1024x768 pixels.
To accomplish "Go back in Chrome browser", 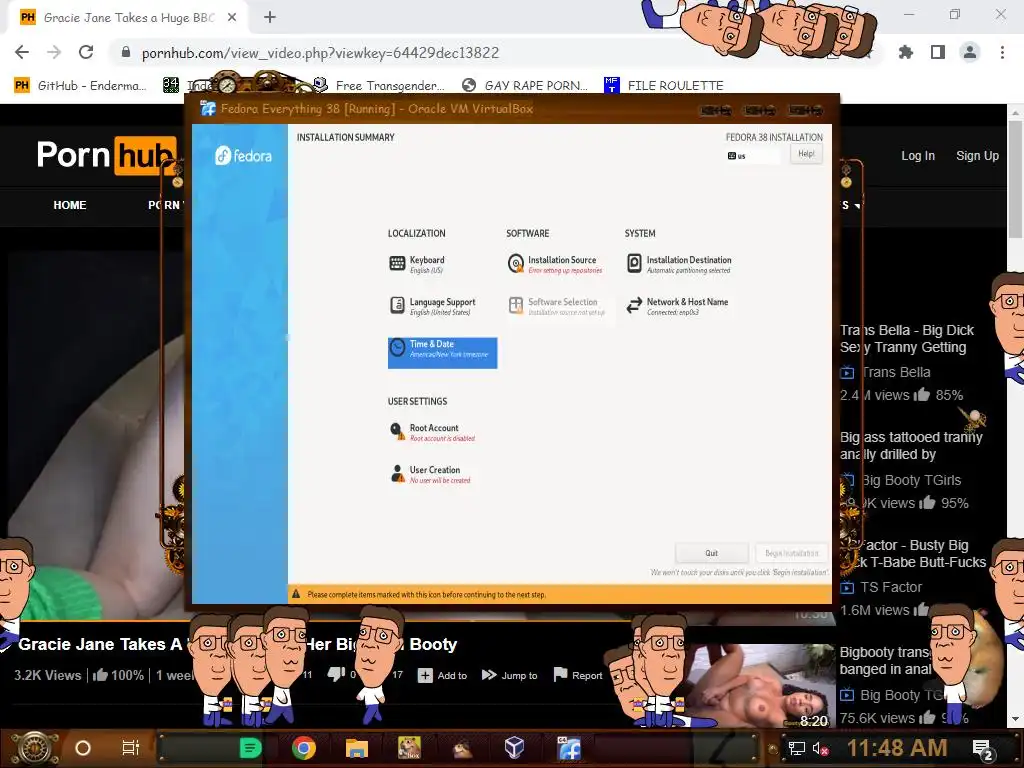I will tap(22, 52).
